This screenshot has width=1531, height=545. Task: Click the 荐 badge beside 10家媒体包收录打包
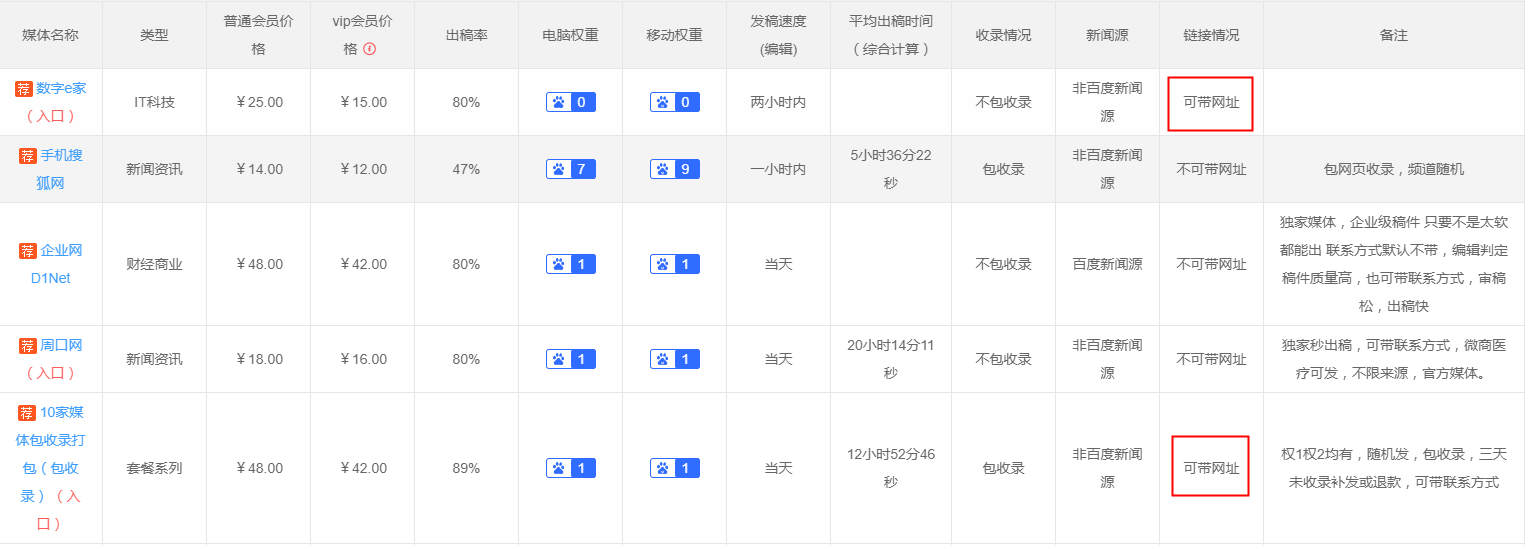(x=28, y=413)
